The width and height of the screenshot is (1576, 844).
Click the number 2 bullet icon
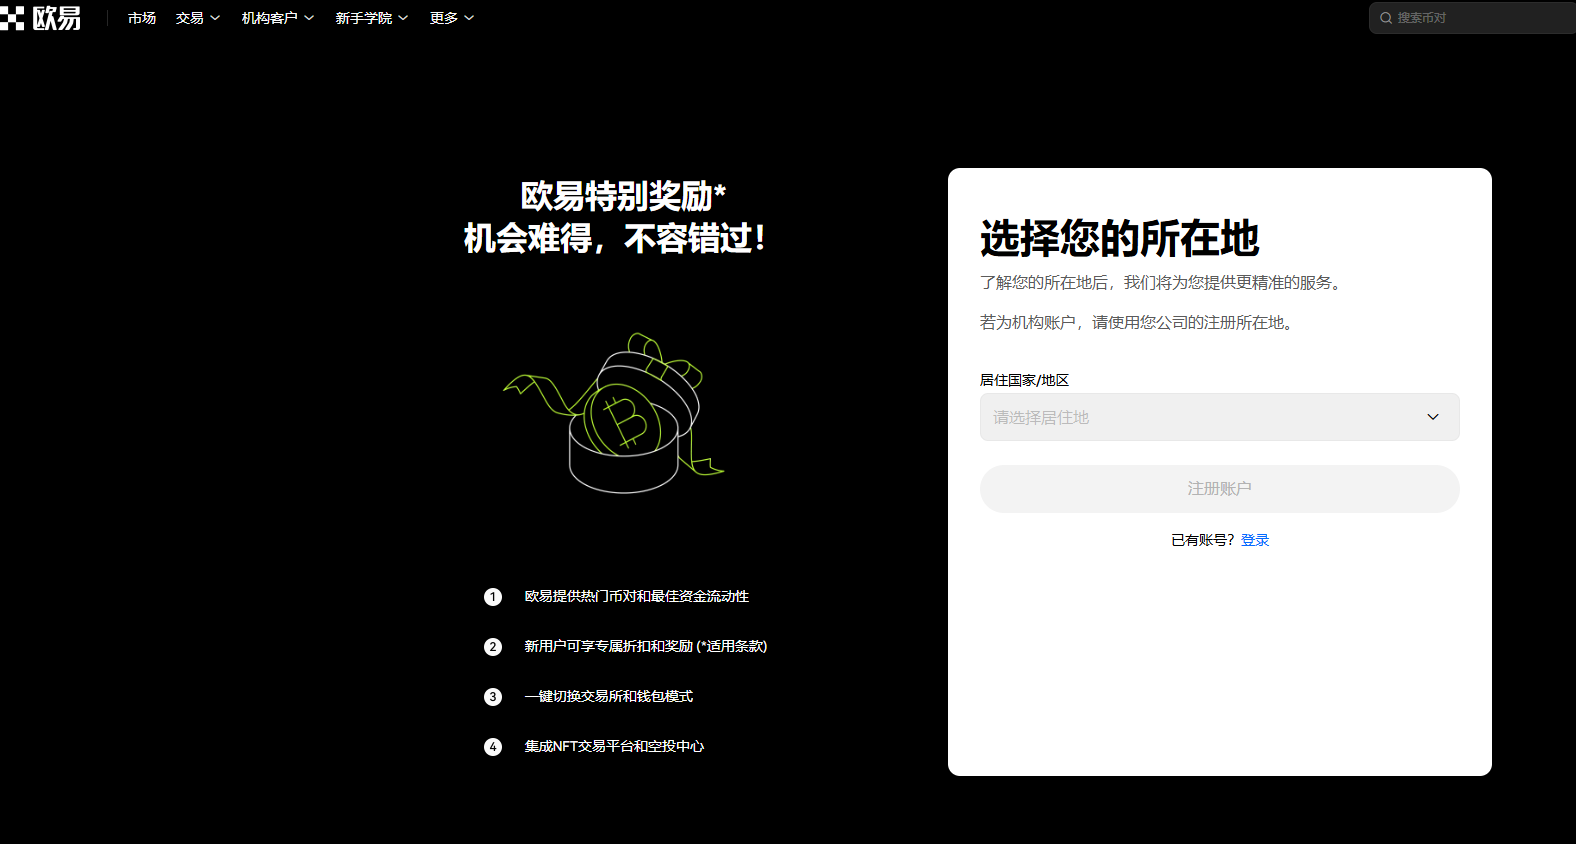click(x=493, y=647)
